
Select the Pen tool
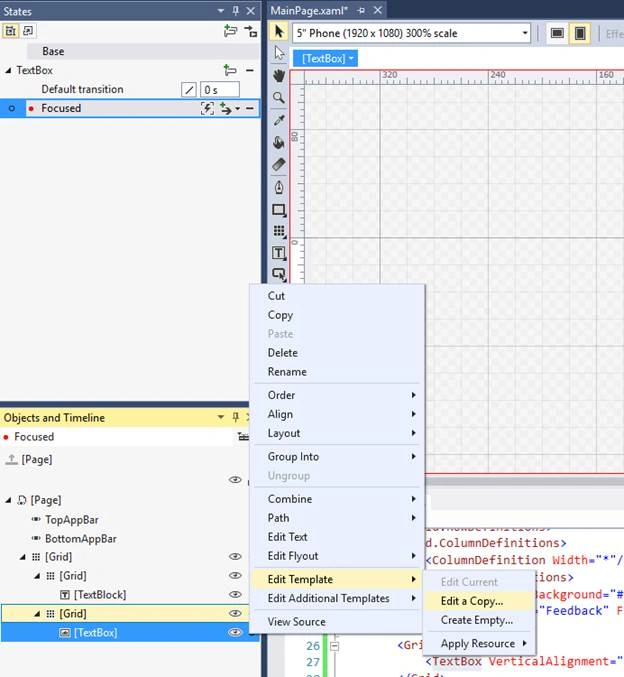pos(279,187)
